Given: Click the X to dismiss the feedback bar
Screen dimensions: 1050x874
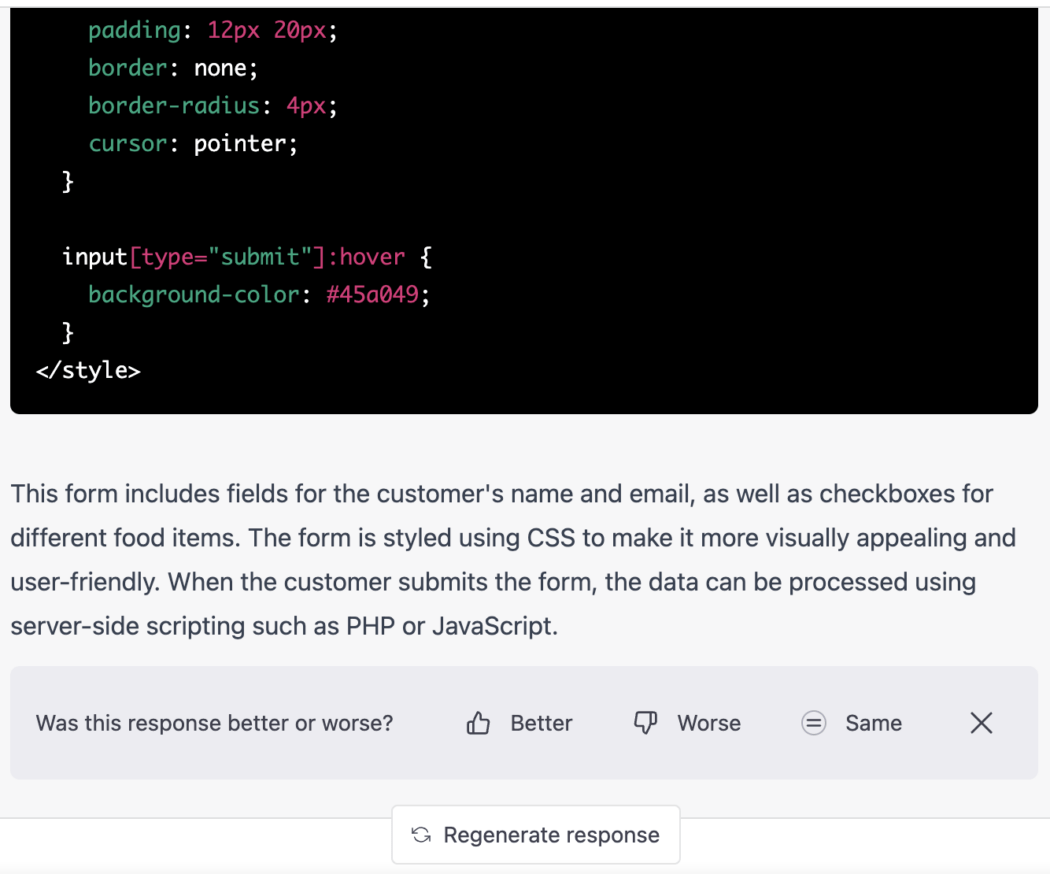Looking at the screenshot, I should tap(981, 722).
